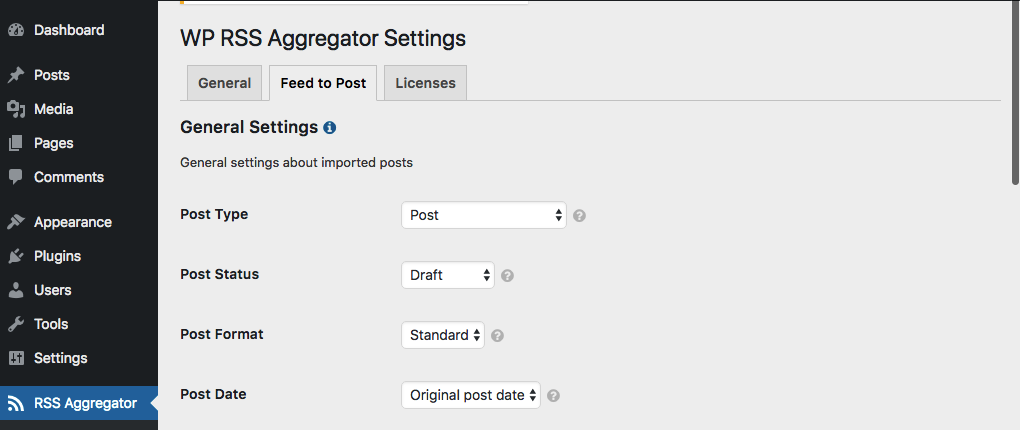Click the help icon next to Post Date
This screenshot has width=1020, height=430.
point(554,396)
